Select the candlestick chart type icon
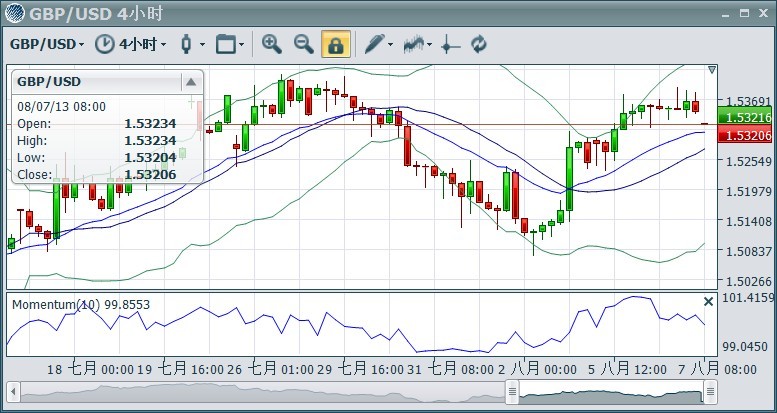The height and width of the screenshot is (413, 777). [x=186, y=44]
